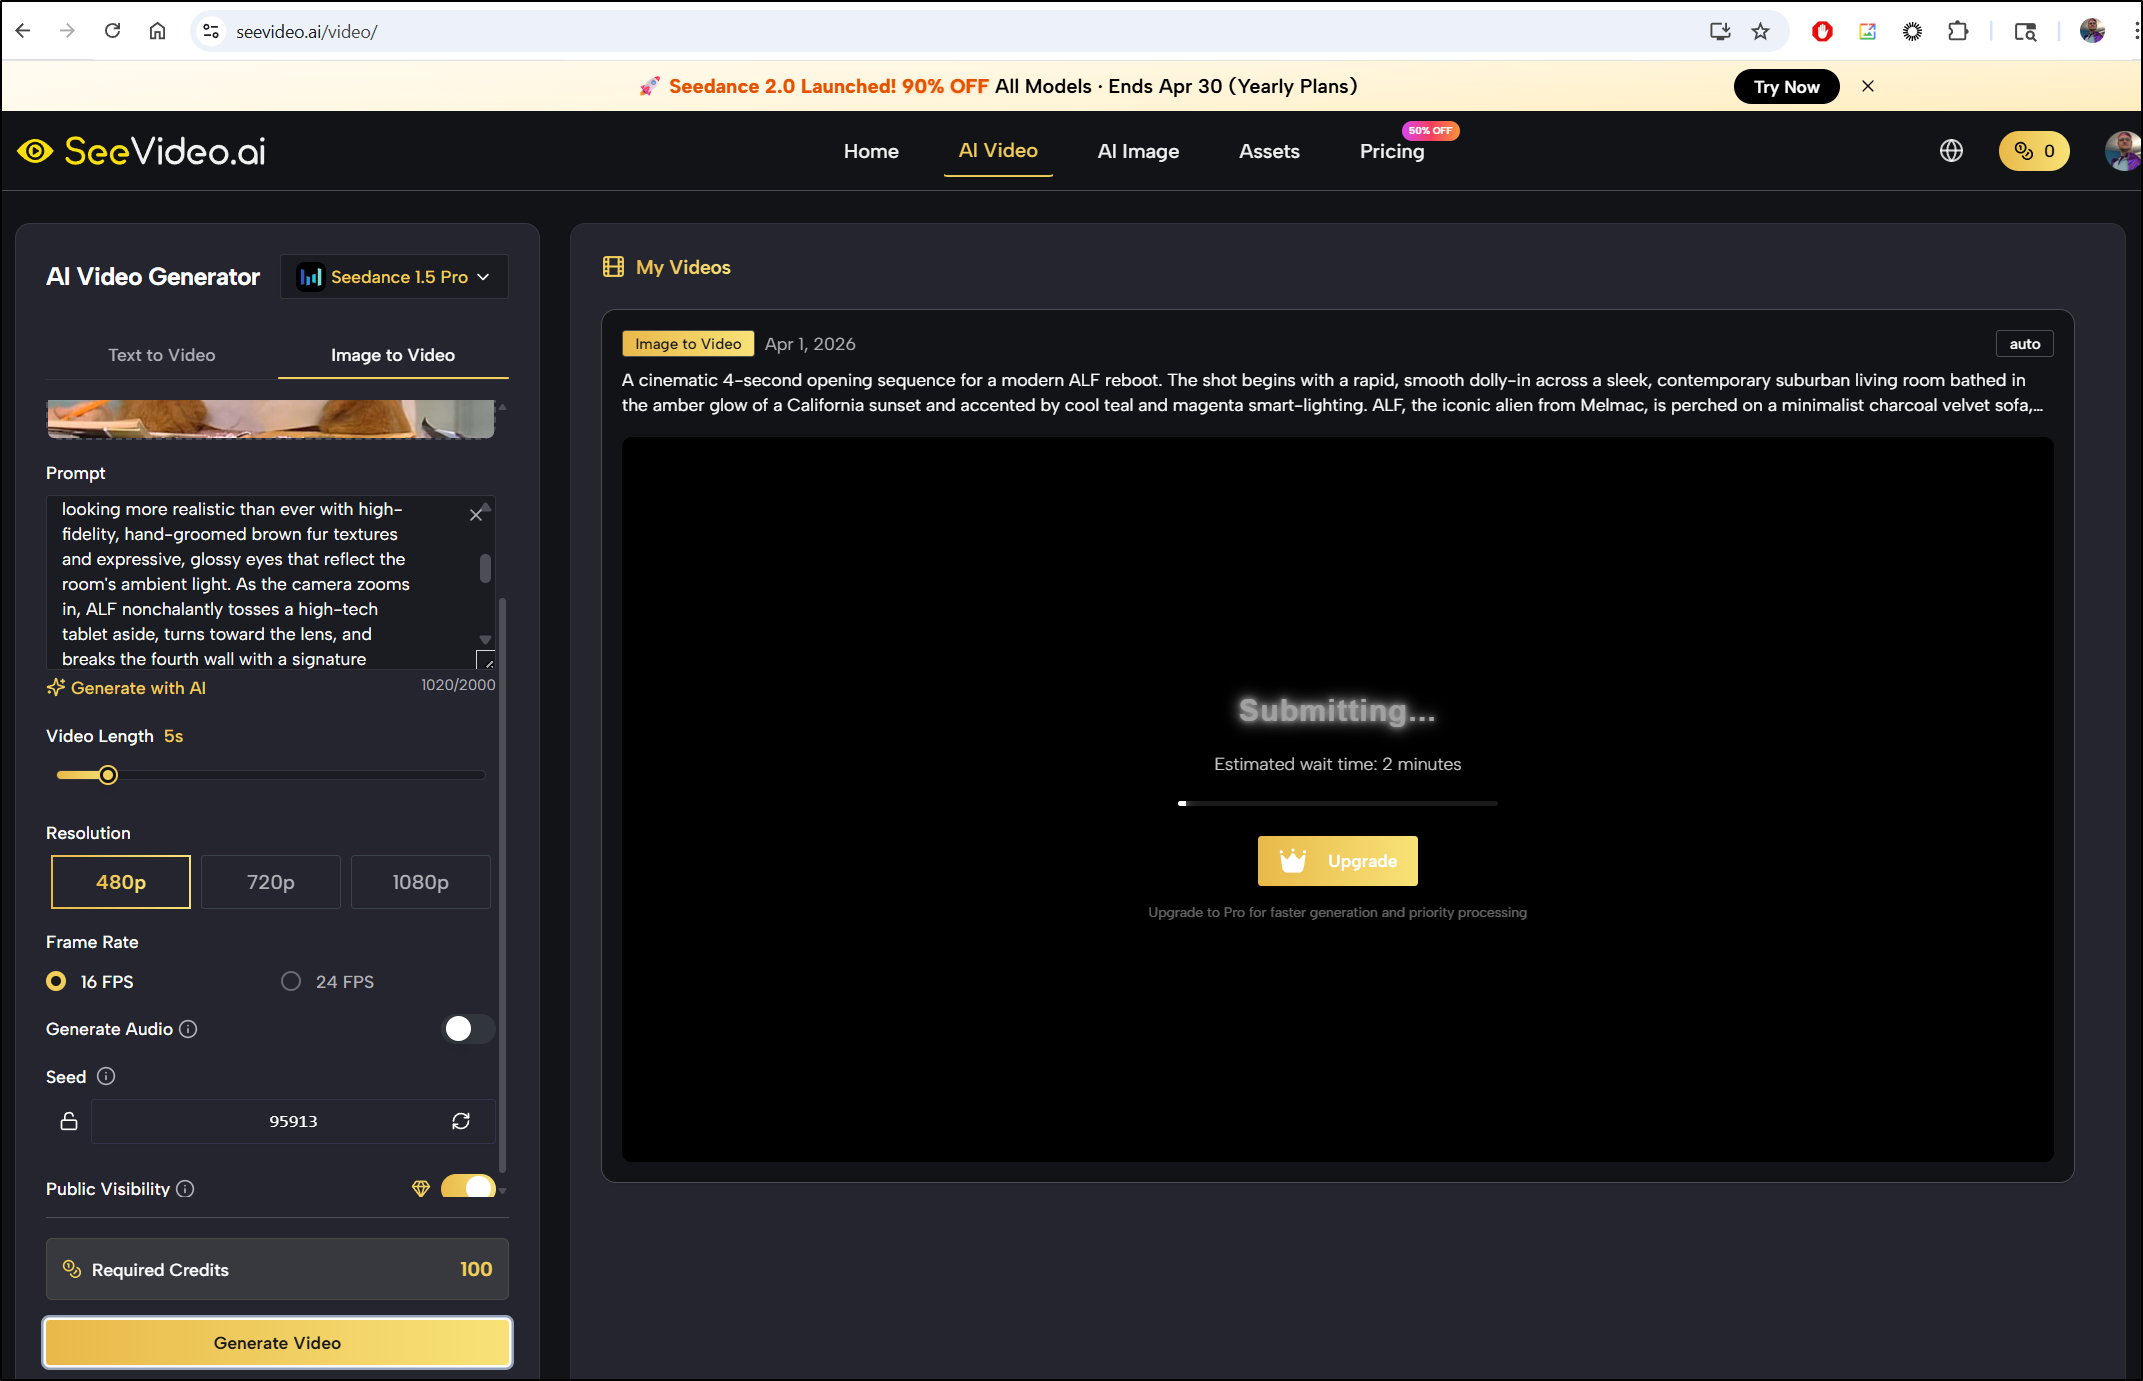The image size is (2143, 1381).
Task: Click the Video Length slider handle
Action: pos(108,775)
